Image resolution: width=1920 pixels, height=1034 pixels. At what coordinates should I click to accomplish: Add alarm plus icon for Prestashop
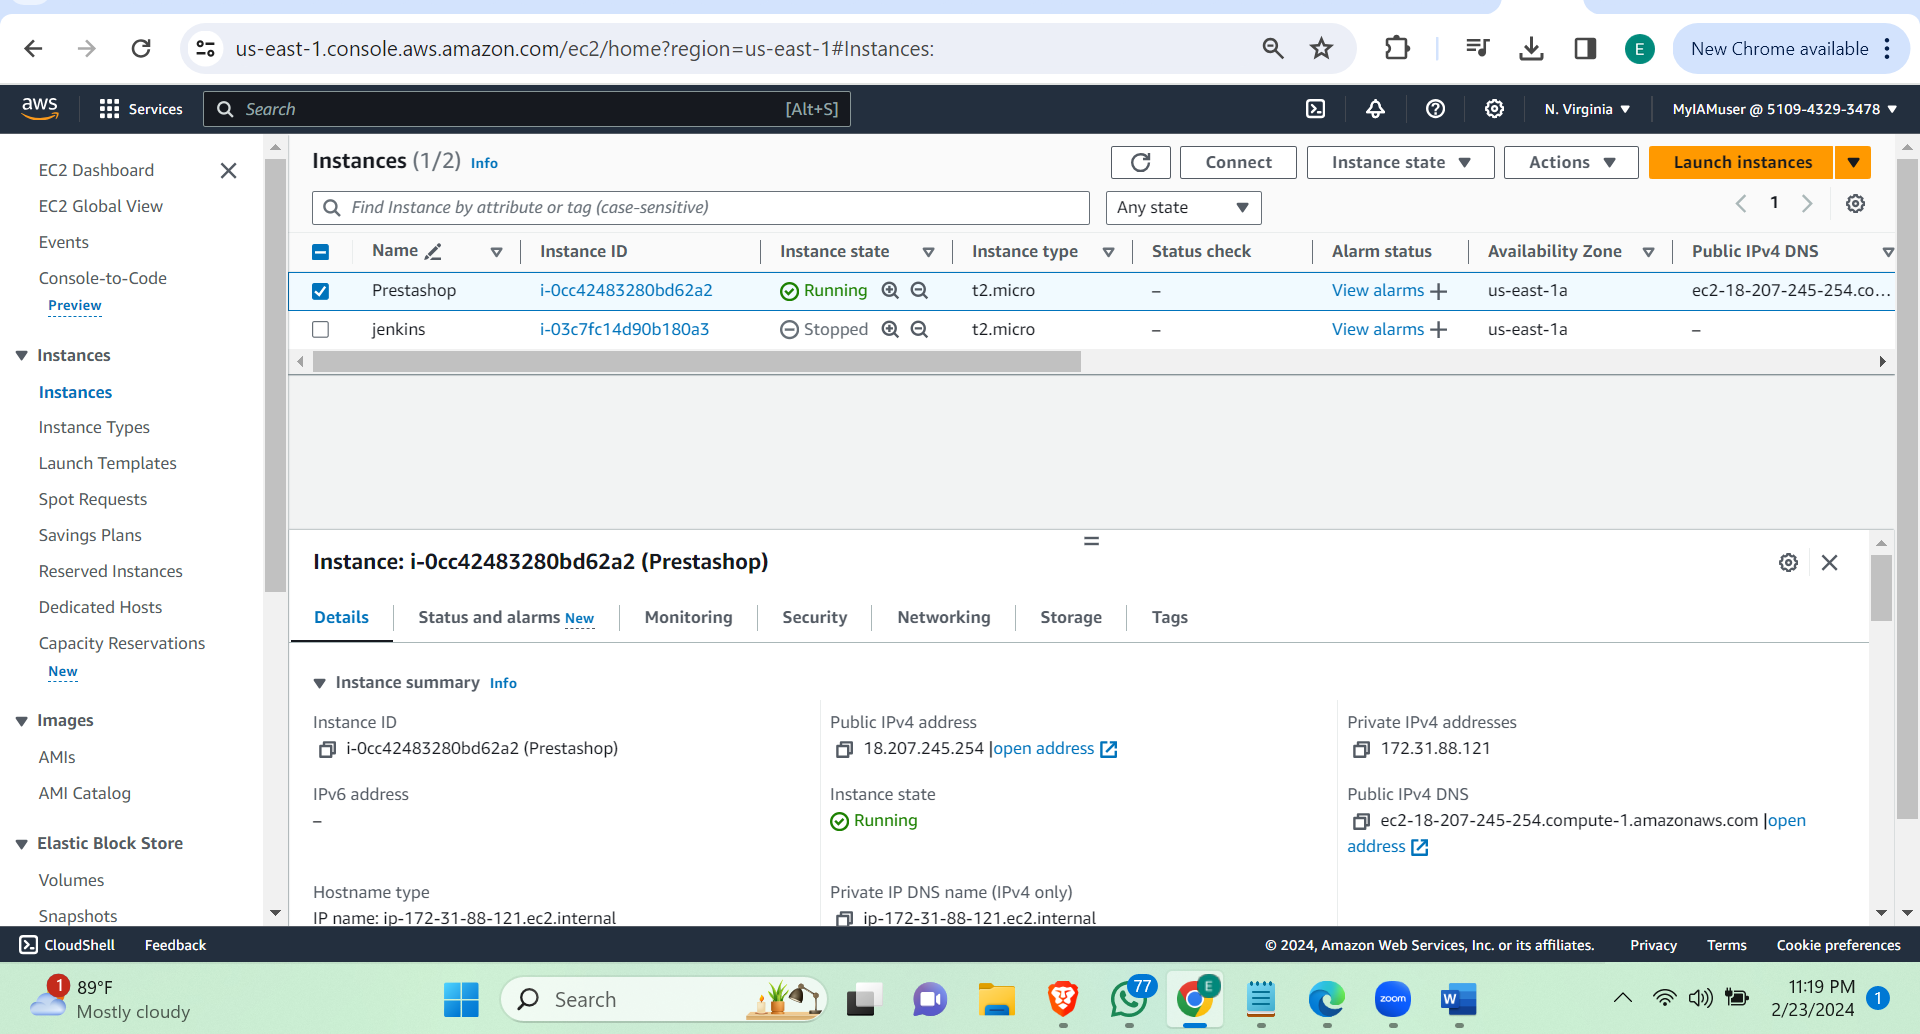pos(1439,291)
